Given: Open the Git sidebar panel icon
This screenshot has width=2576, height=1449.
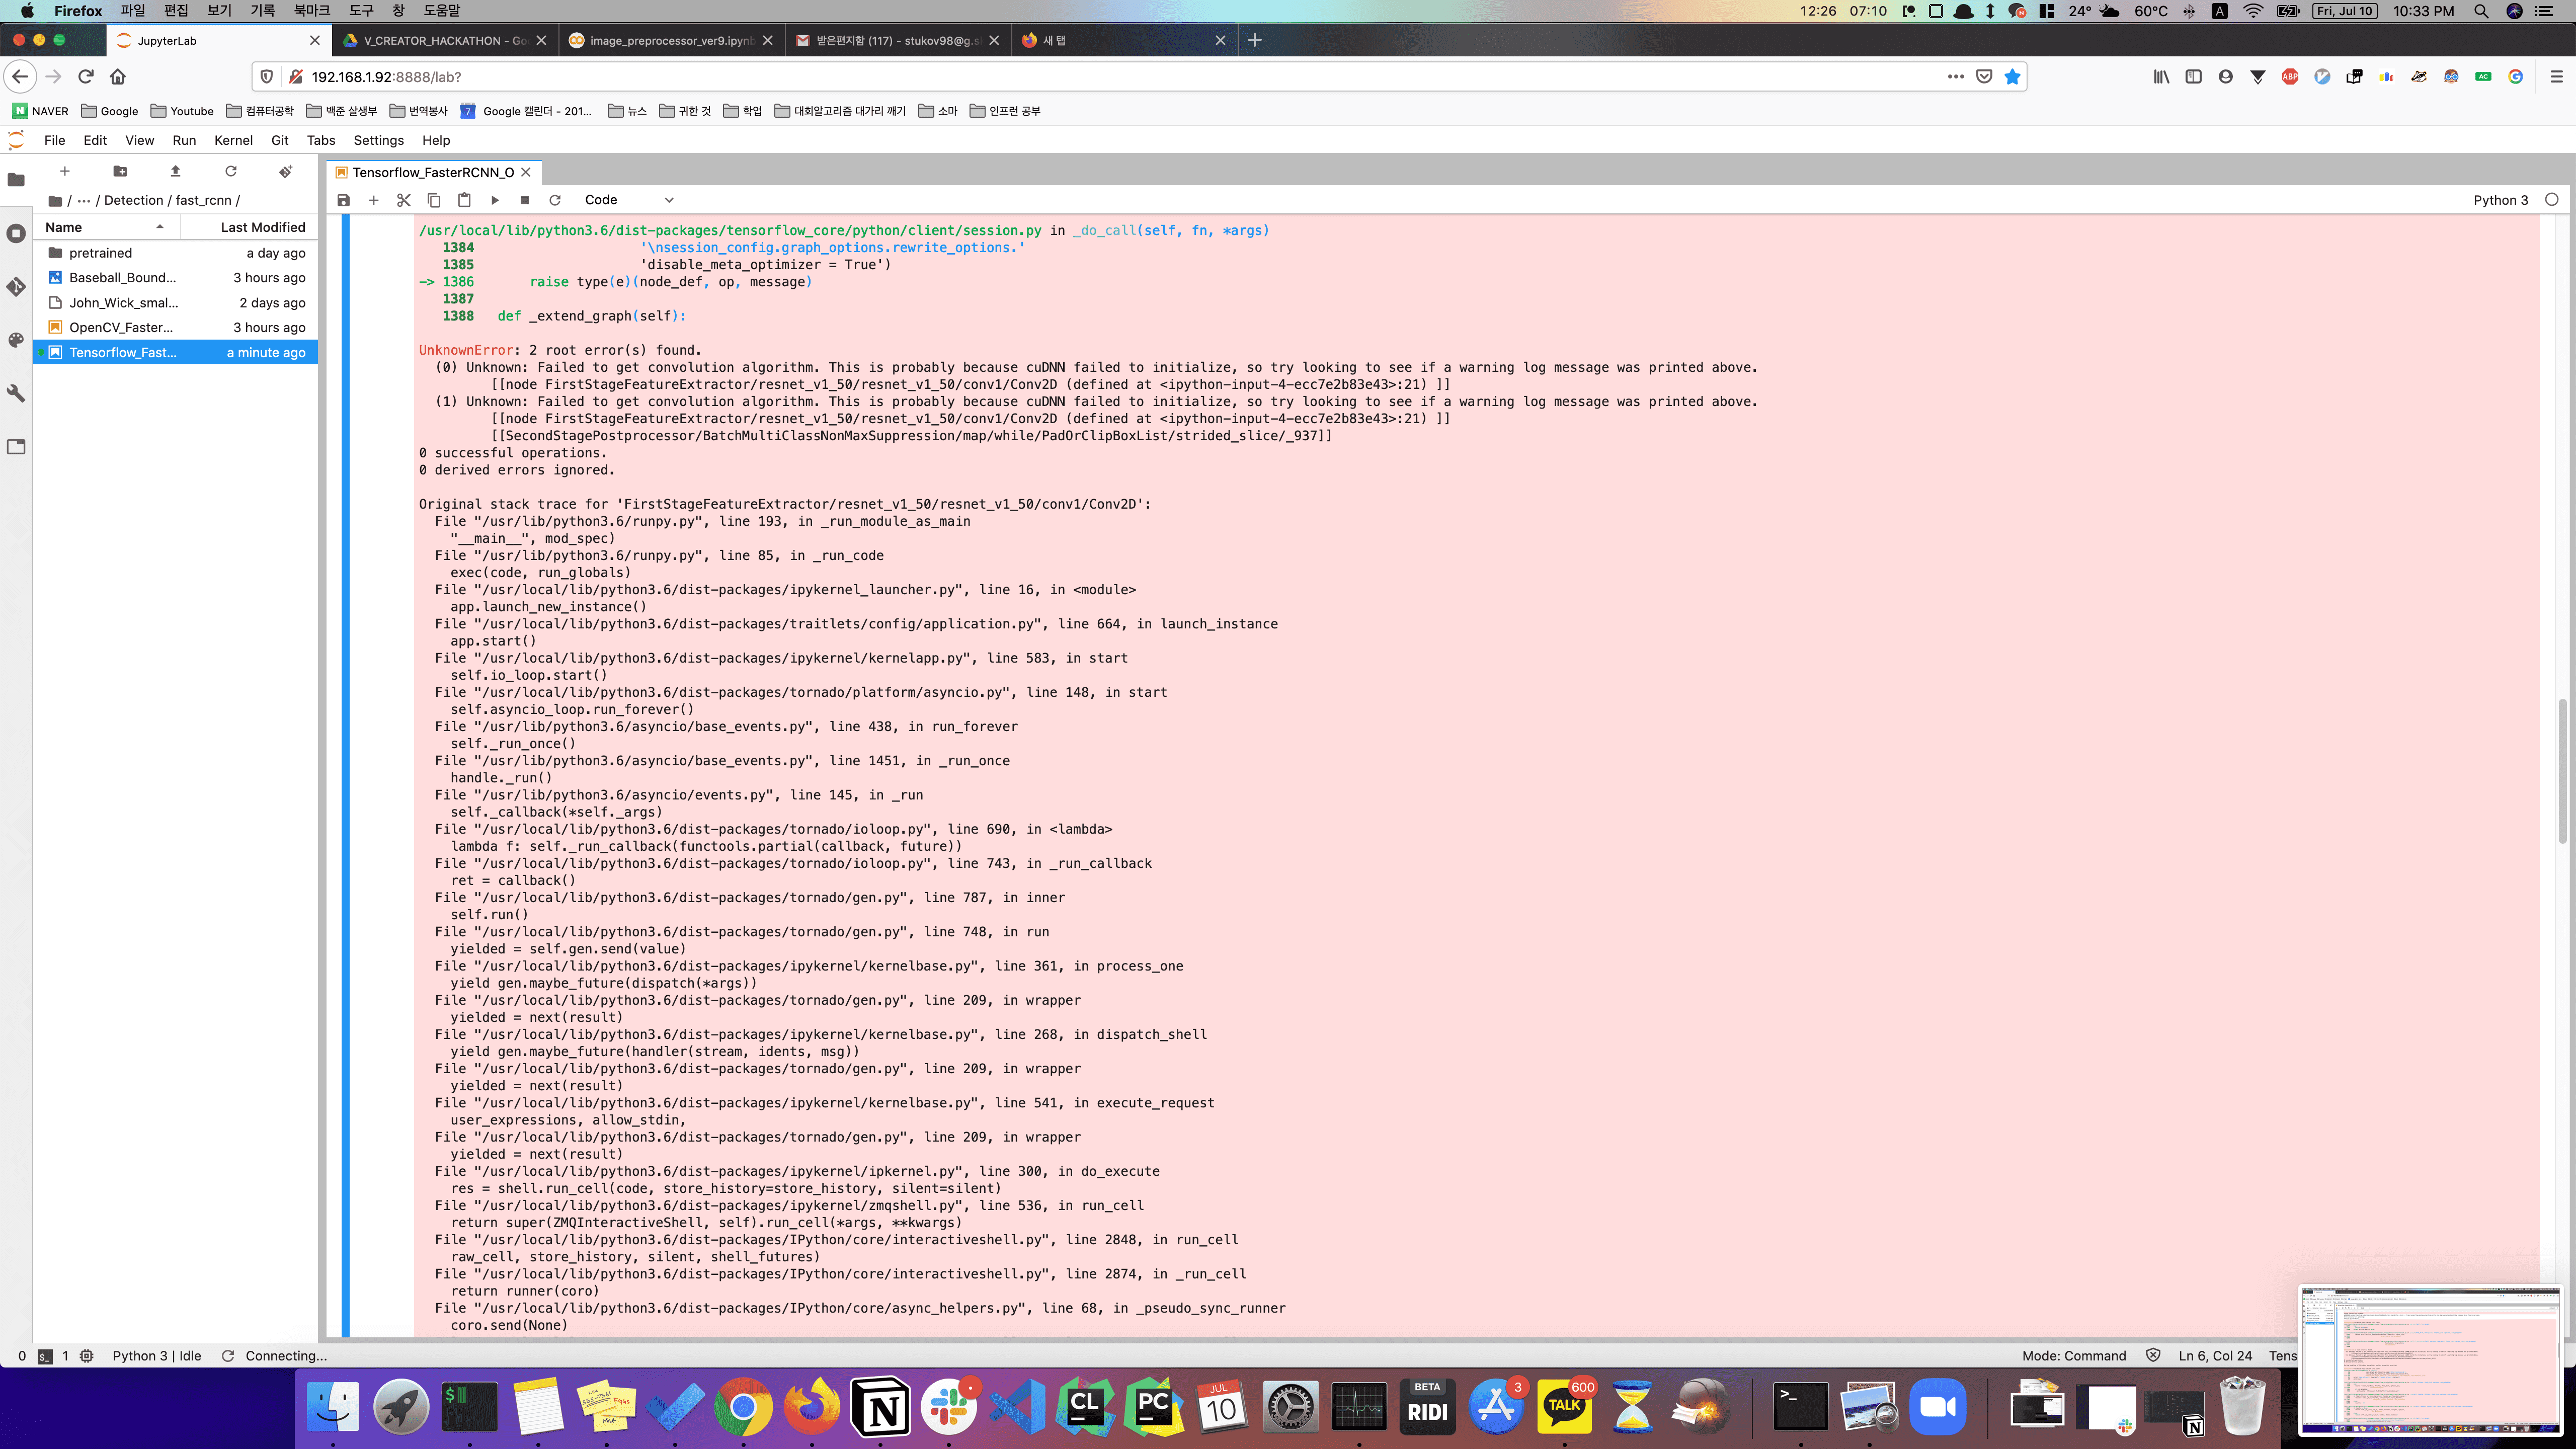Looking at the screenshot, I should click(16, 287).
